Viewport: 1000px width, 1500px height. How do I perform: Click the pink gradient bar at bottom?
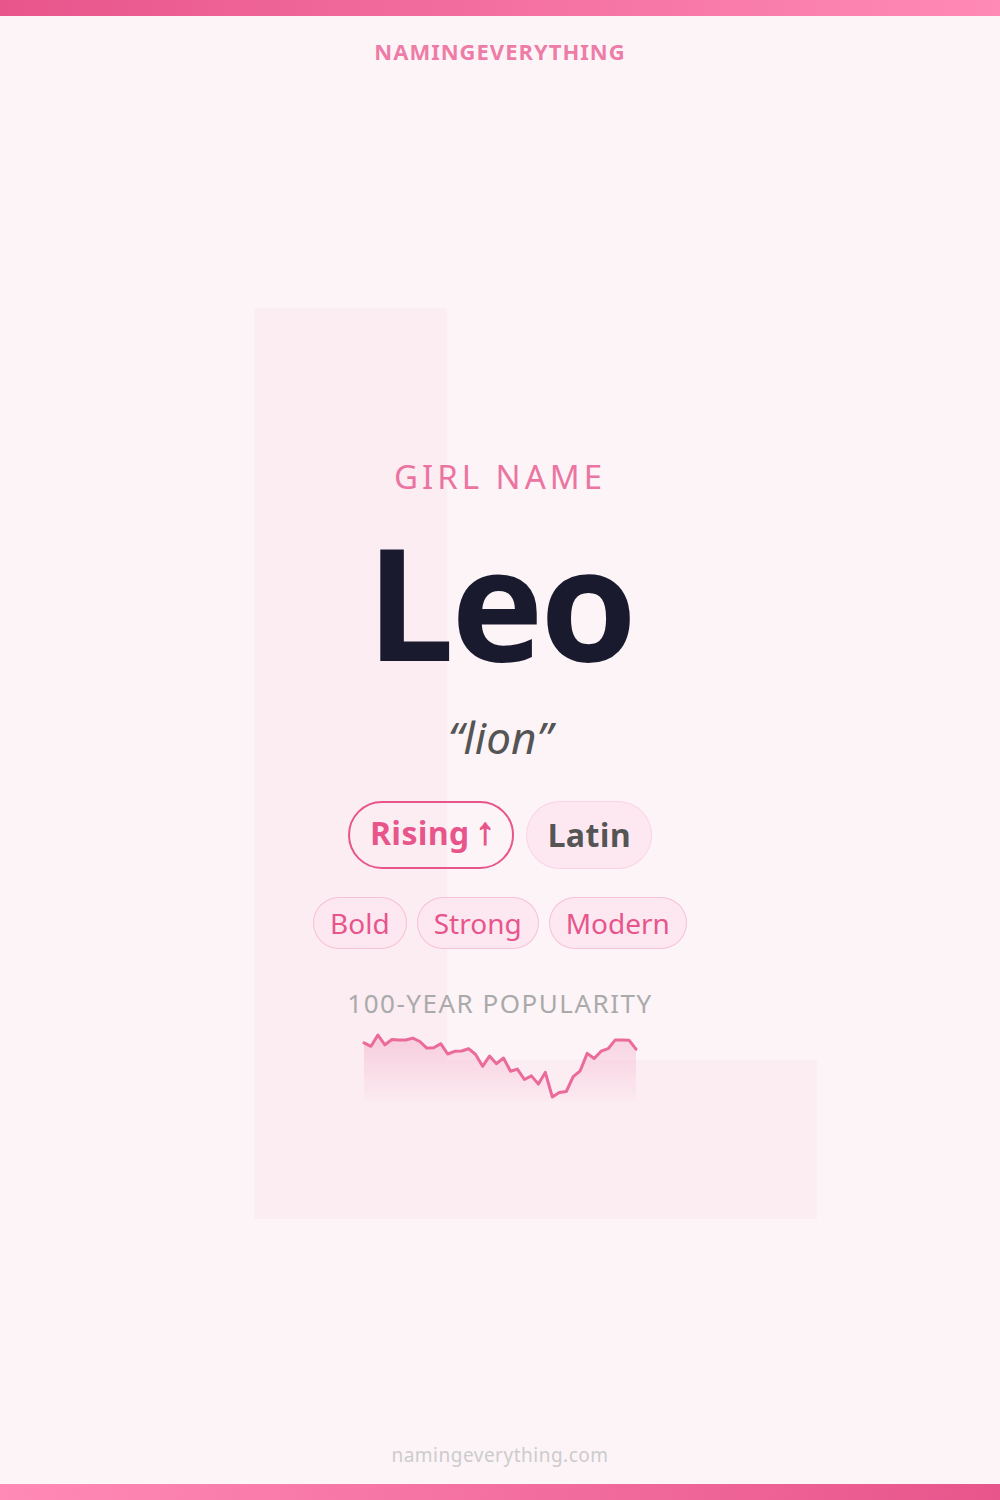(x=500, y=1492)
